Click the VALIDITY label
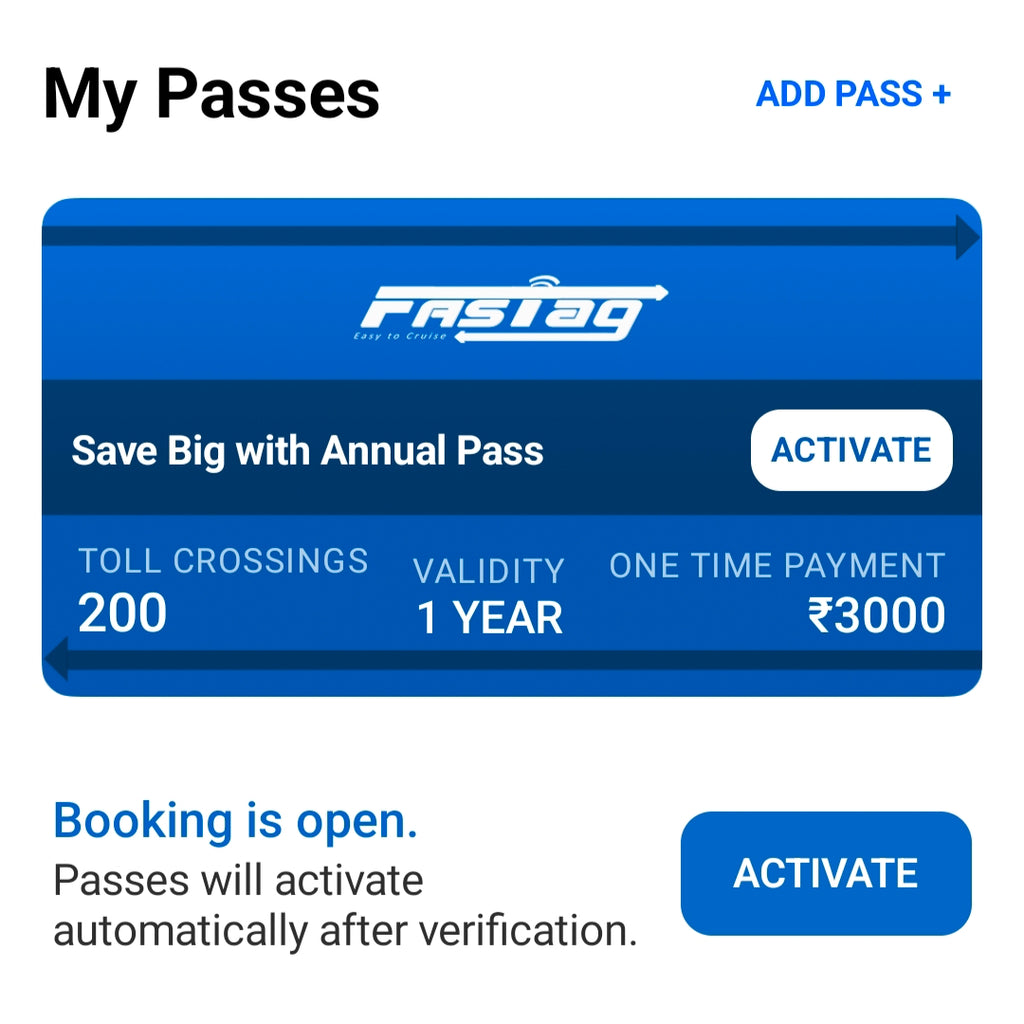 pyautogui.click(x=489, y=571)
